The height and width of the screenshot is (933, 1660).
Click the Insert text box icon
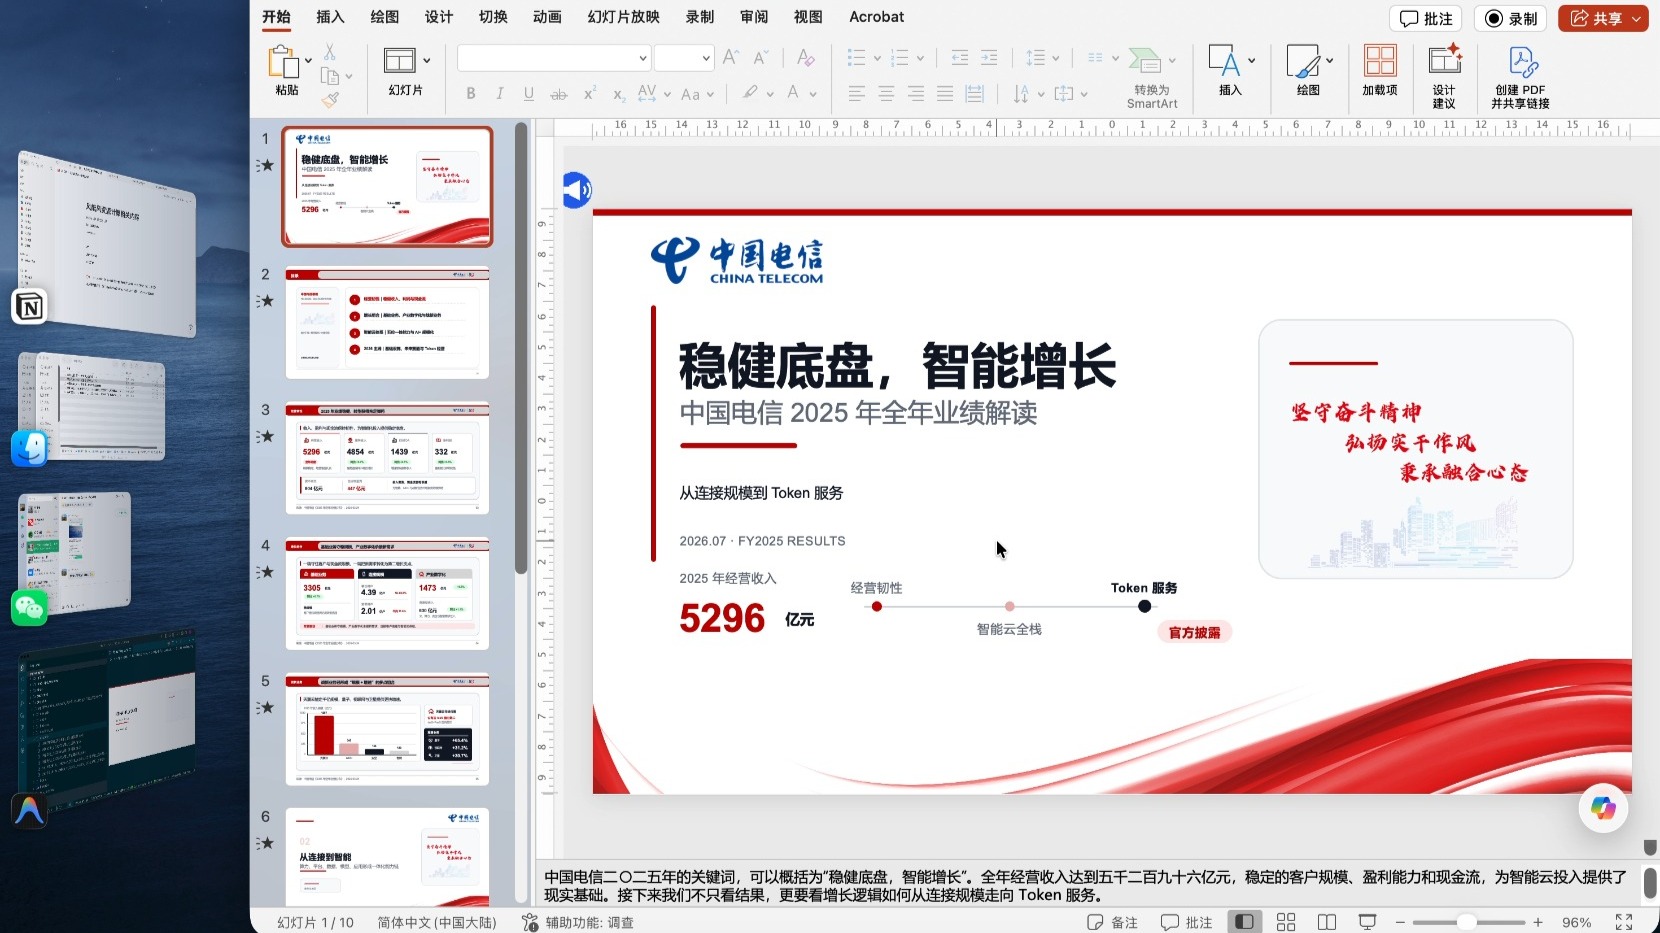pos(1224,62)
